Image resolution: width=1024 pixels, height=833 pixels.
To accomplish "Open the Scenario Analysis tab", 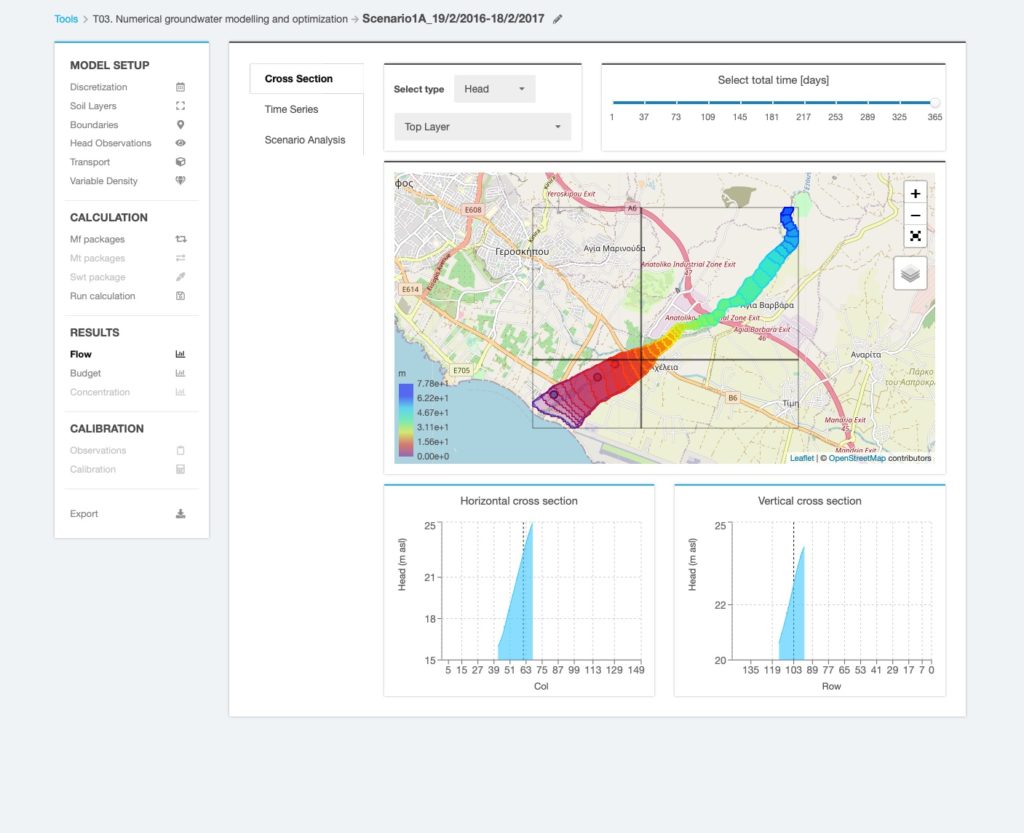I will 305,139.
